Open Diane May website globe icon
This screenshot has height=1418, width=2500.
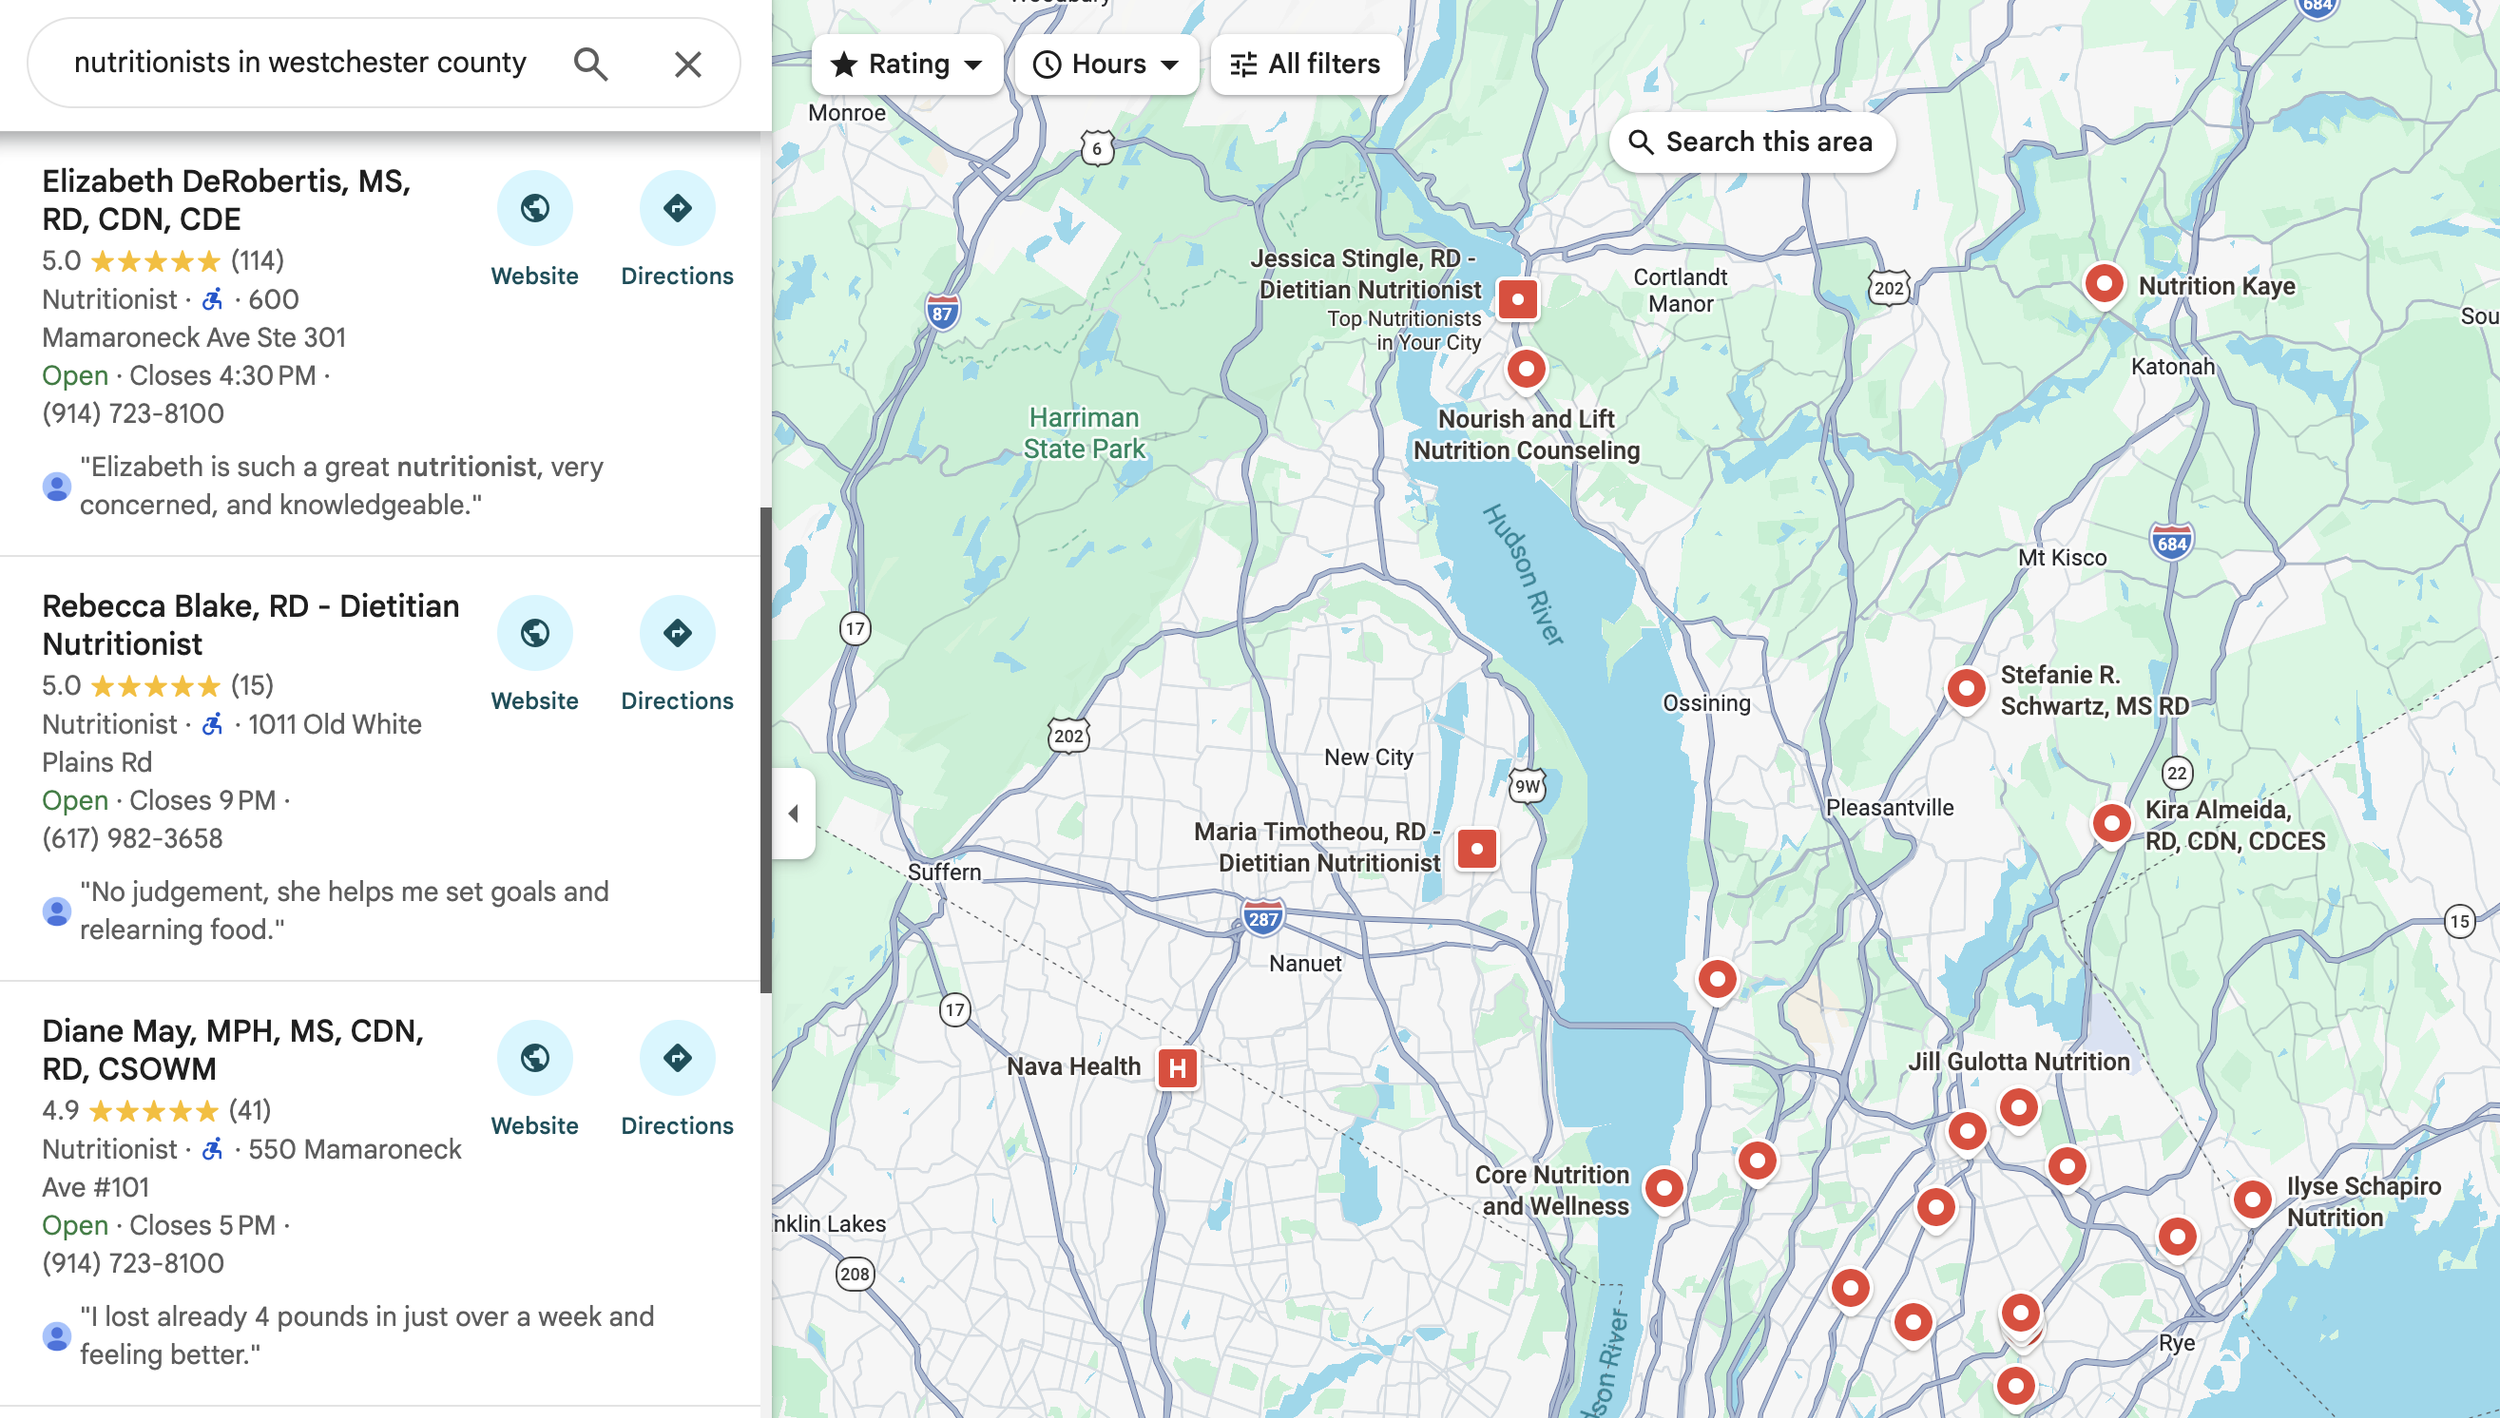pos(535,1058)
